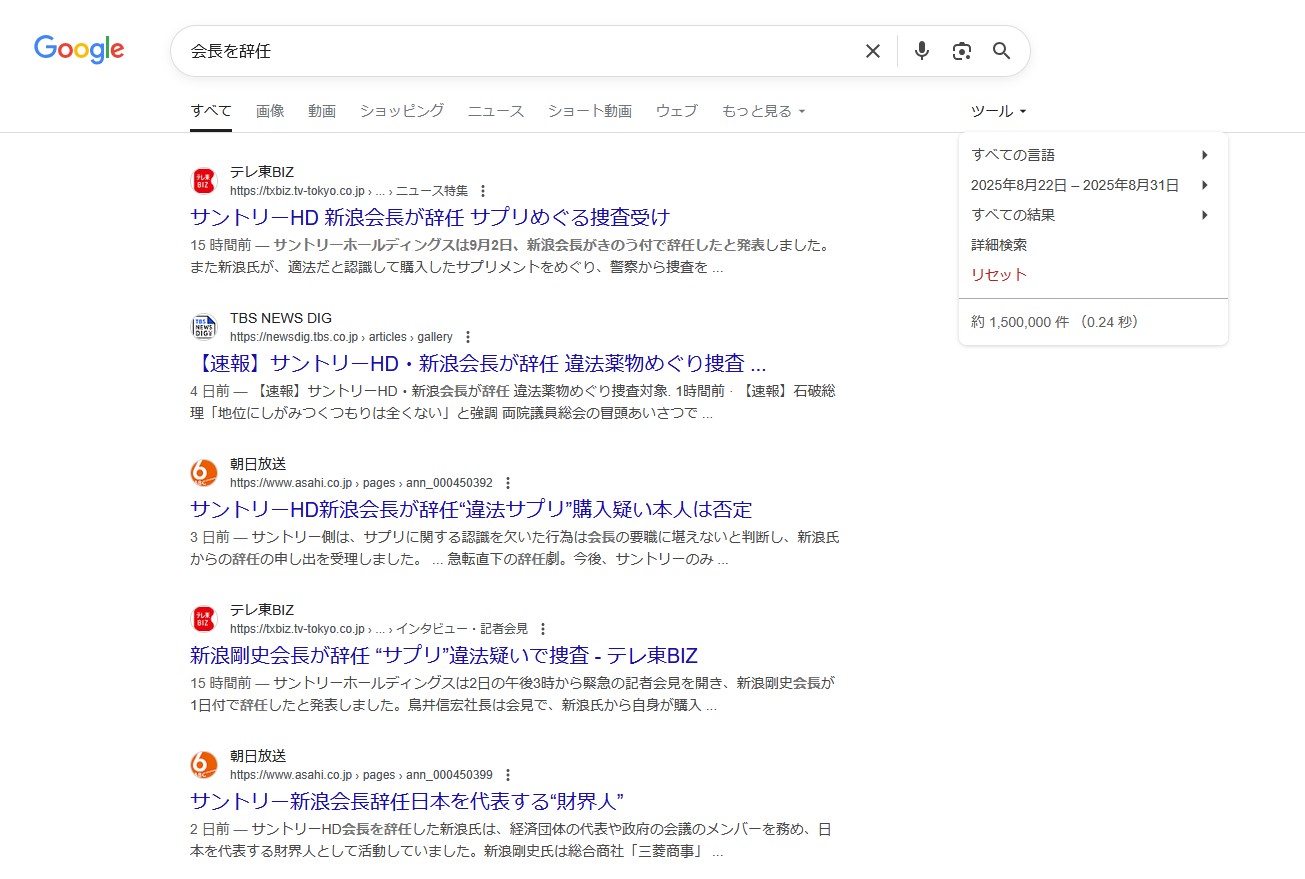Open サントリーHD新浪会長が辞任“違法サプリ” result
This screenshot has width=1305, height=879.
coord(471,509)
